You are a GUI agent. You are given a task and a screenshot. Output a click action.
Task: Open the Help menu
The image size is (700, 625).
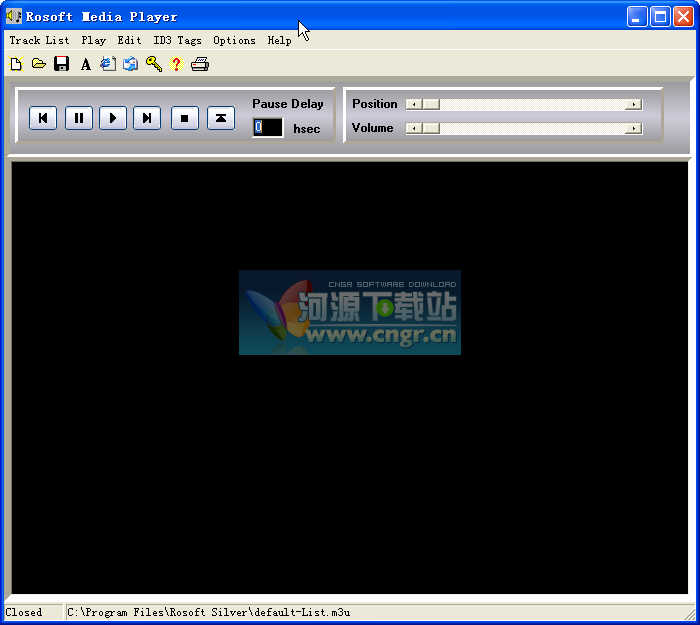(x=279, y=41)
